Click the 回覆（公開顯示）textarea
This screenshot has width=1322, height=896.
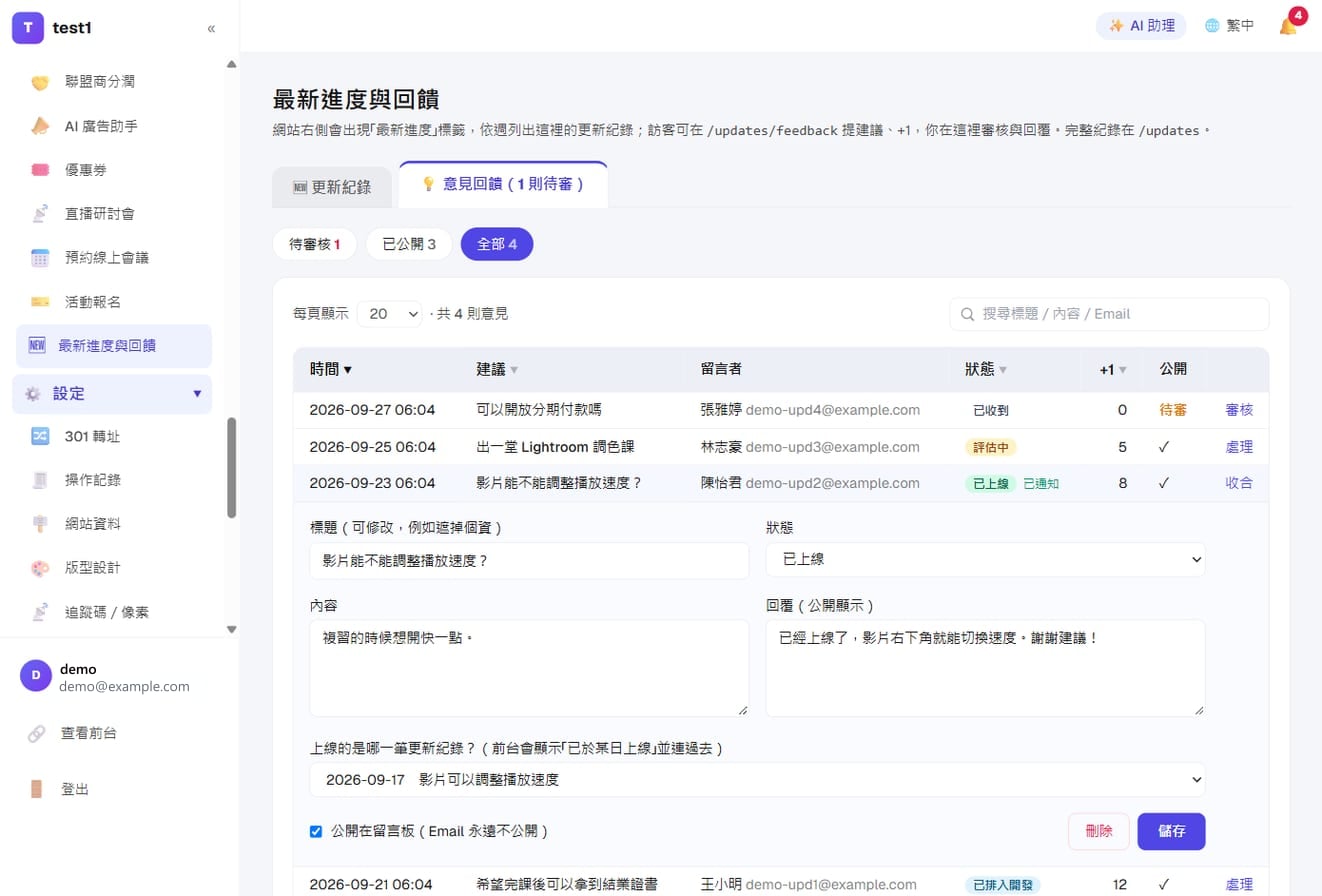coord(985,668)
